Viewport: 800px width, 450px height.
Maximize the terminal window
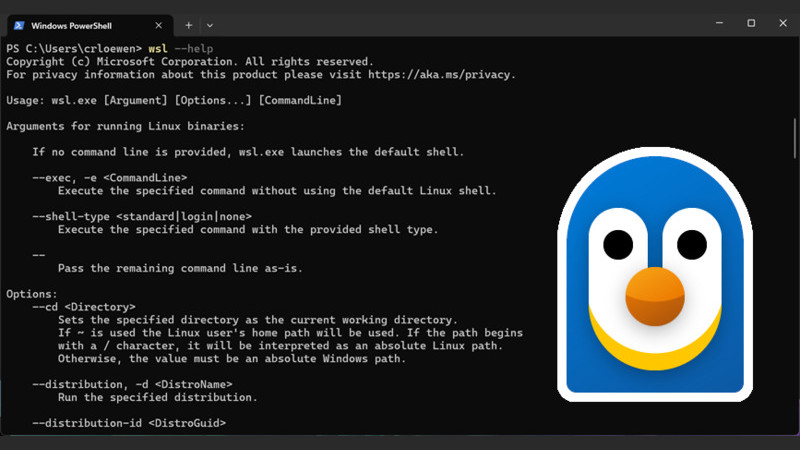pos(751,23)
